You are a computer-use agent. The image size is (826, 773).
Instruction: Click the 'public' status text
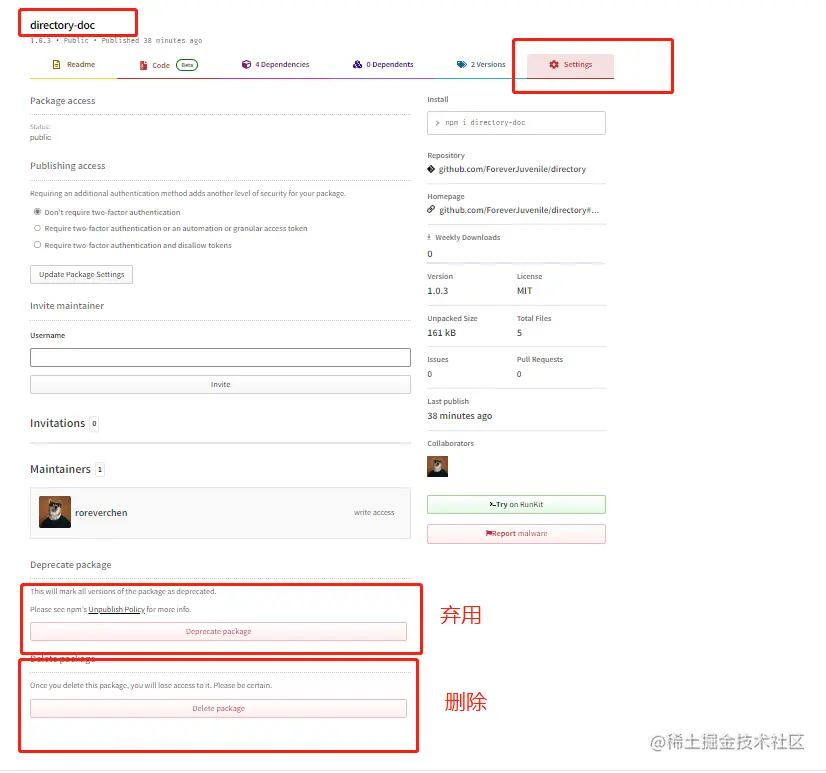[x=41, y=138]
